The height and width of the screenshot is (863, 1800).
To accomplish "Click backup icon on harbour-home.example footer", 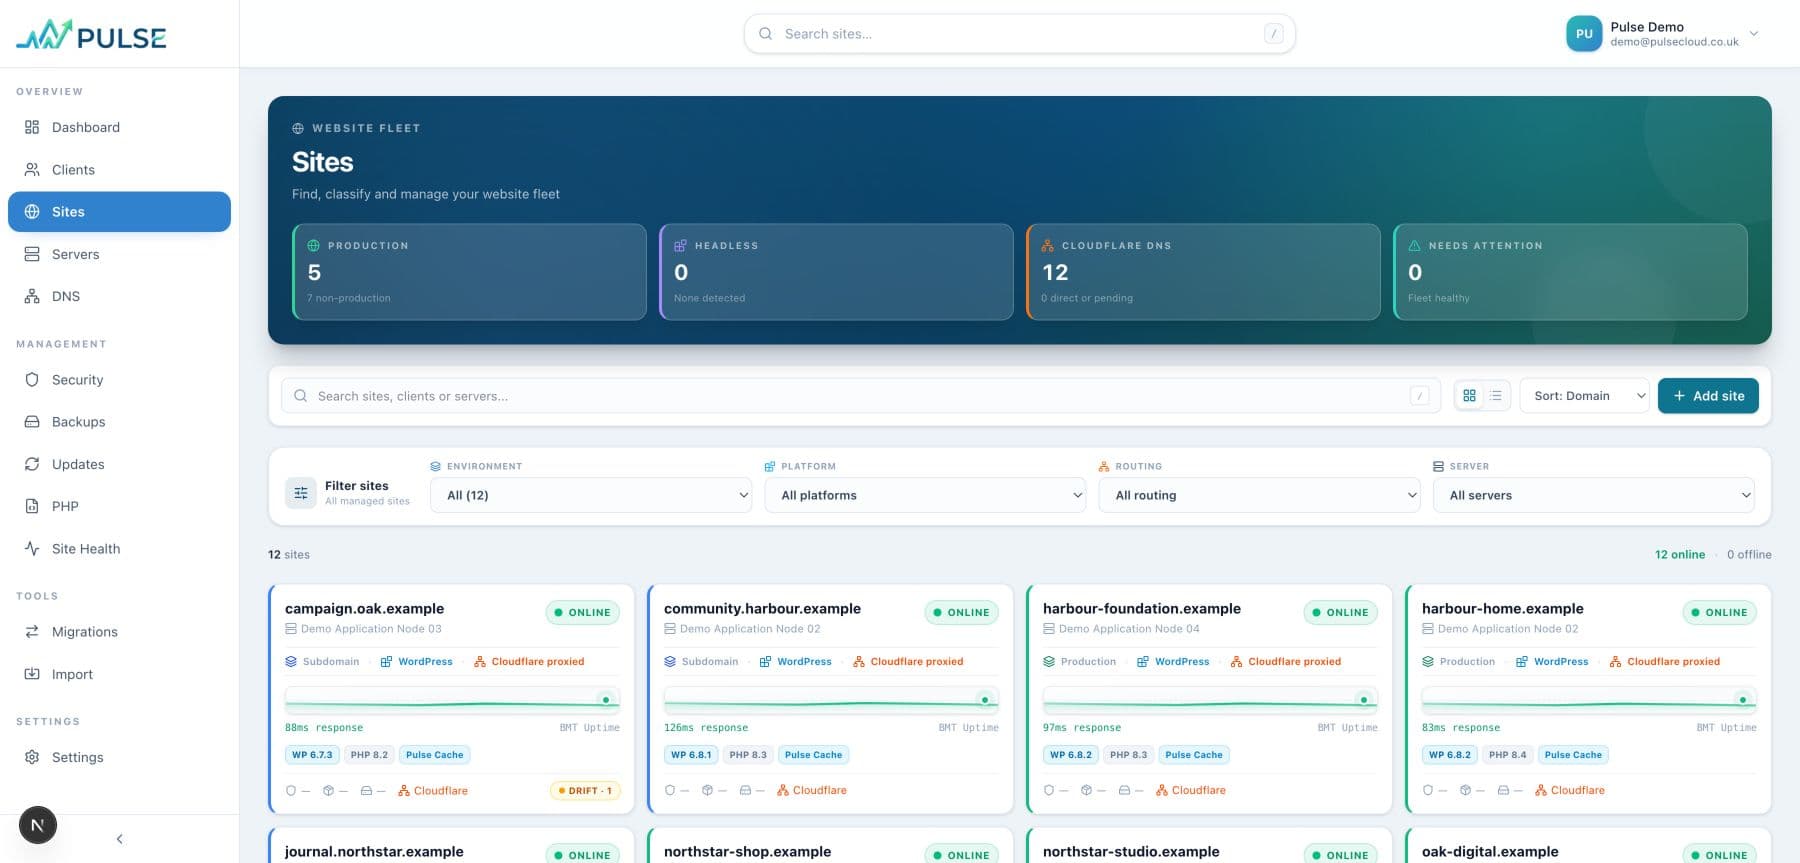I will click(x=1503, y=791).
